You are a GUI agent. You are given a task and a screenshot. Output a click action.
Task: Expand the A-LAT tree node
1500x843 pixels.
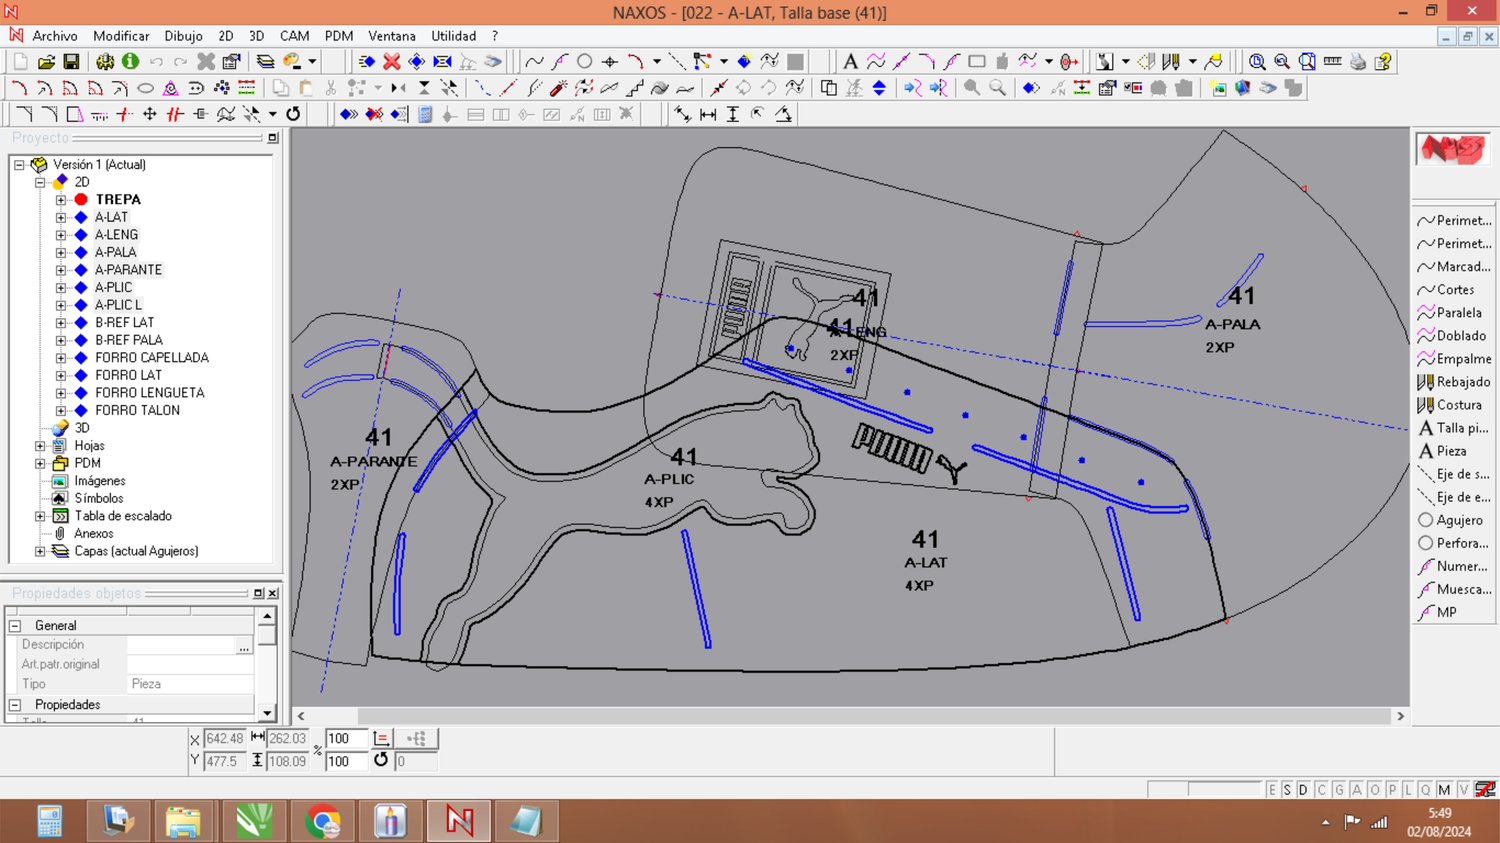point(60,217)
